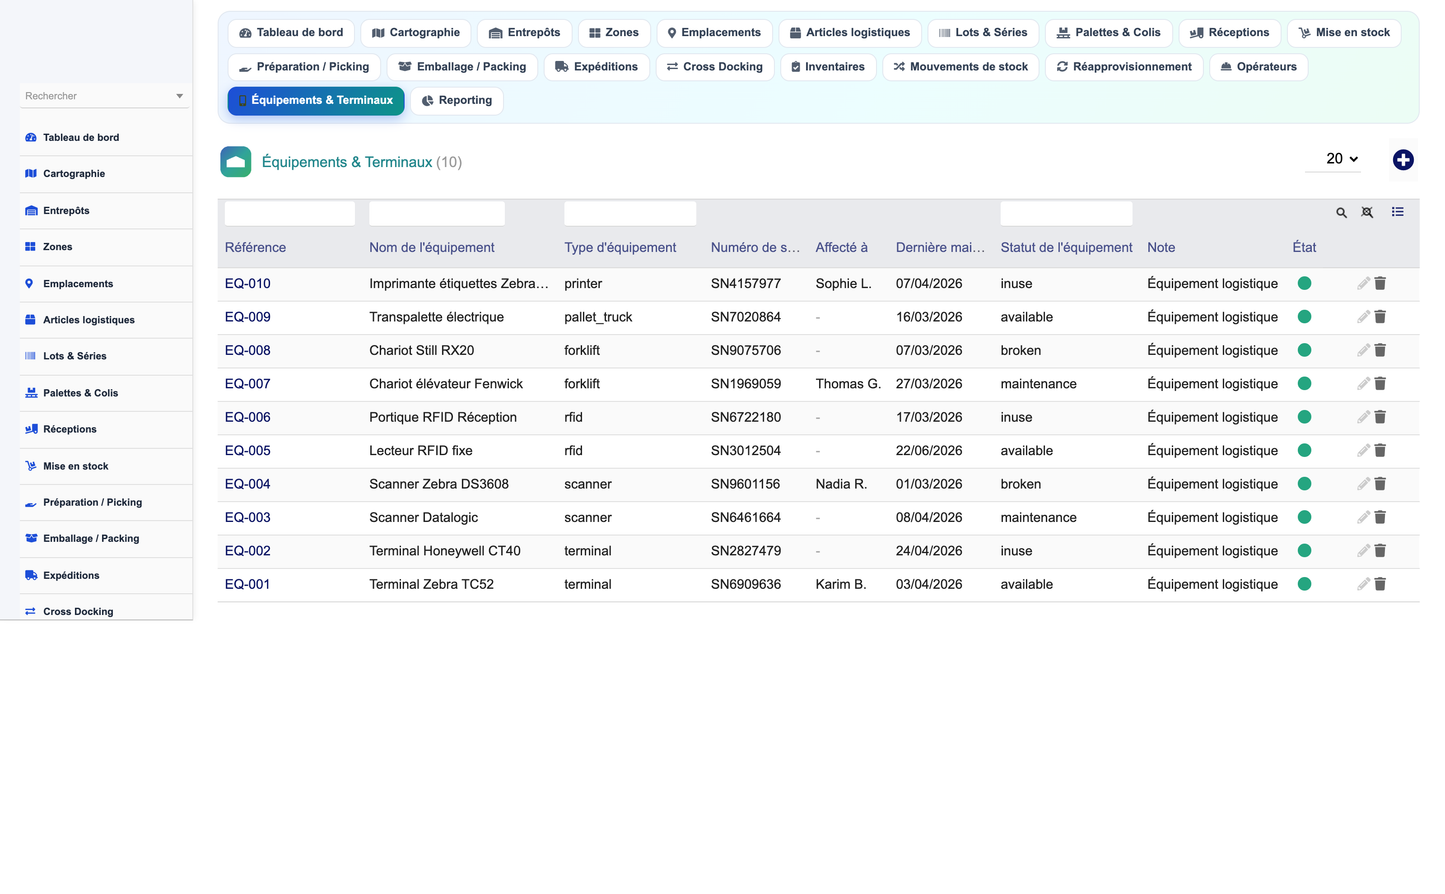Click green État indicator for EQ-005
This screenshot has width=1445, height=894.
[x=1304, y=451]
